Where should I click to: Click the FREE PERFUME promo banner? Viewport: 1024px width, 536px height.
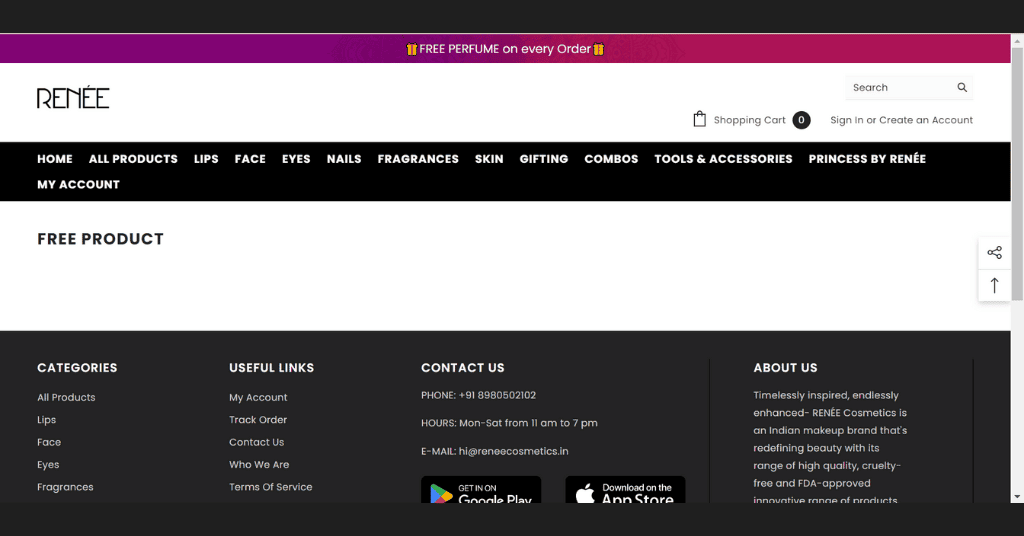pyautogui.click(x=505, y=49)
